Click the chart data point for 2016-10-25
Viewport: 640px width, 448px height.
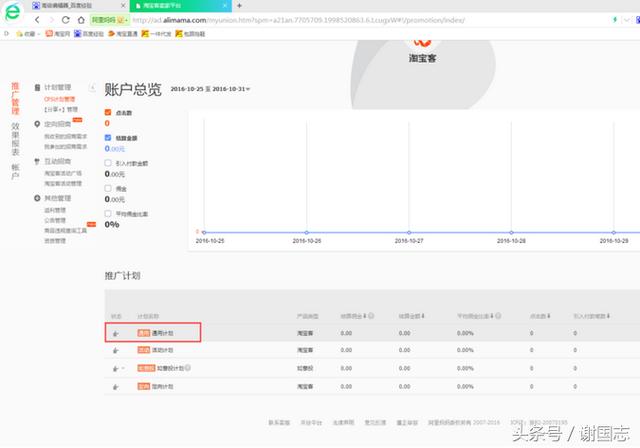pos(204,232)
